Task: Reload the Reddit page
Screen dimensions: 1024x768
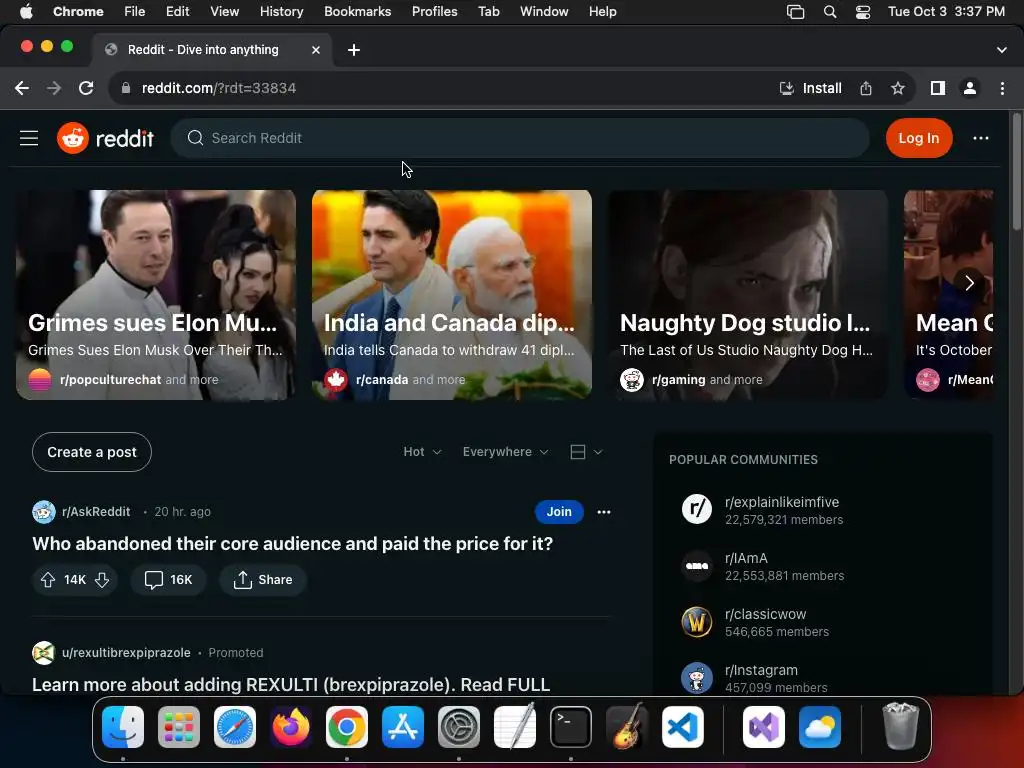Action: pyautogui.click(x=86, y=88)
